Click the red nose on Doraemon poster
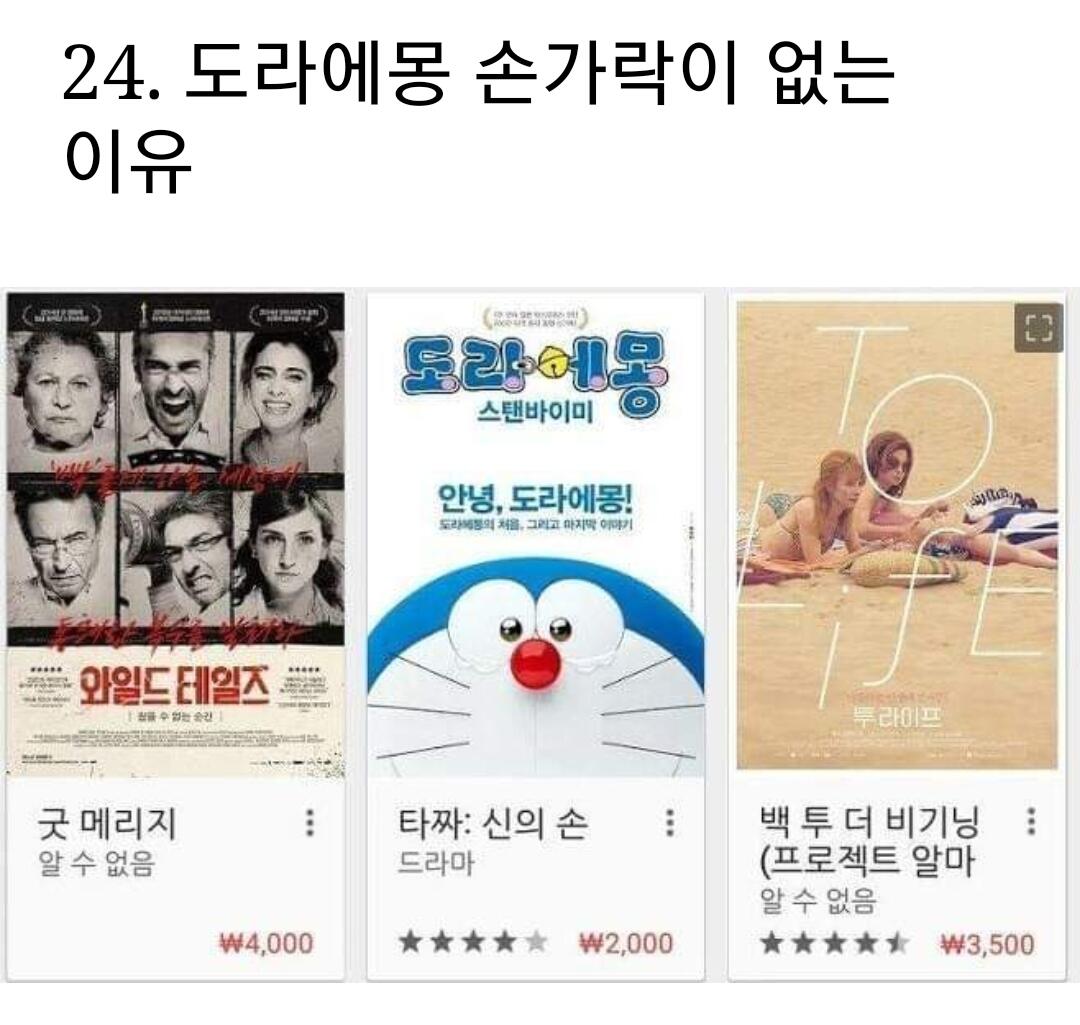Screen dimensions: 1080x1025 tap(536, 662)
